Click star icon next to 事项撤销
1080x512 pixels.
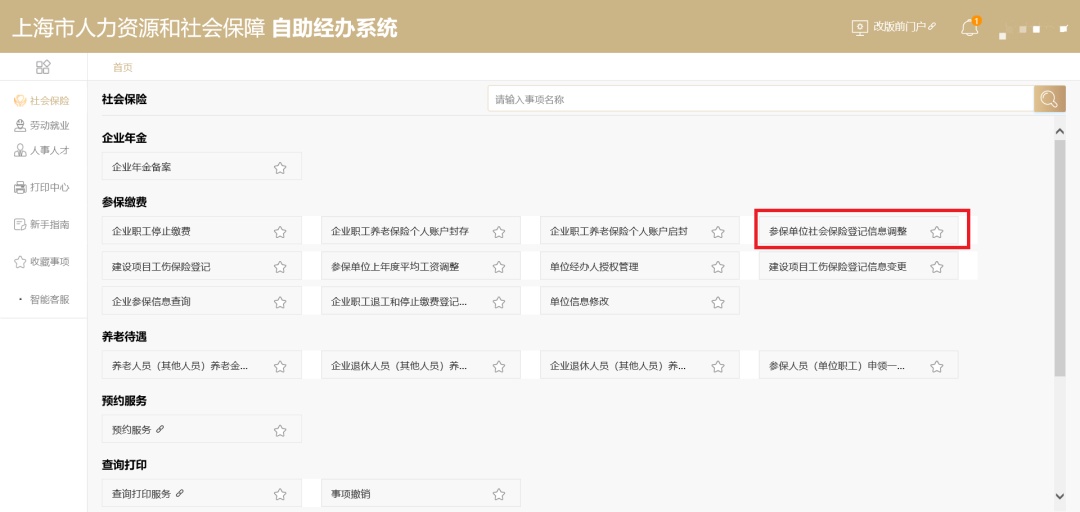[498, 494]
